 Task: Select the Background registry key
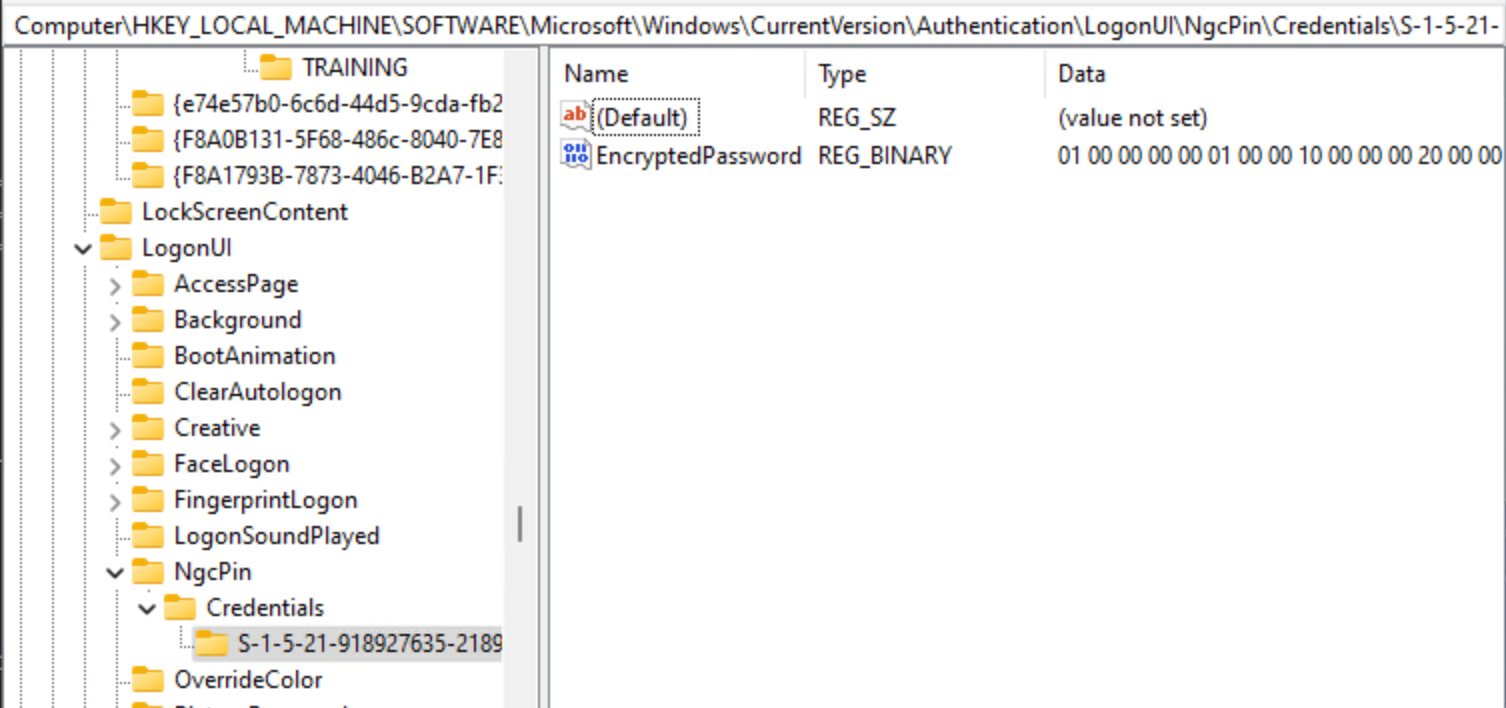237,320
